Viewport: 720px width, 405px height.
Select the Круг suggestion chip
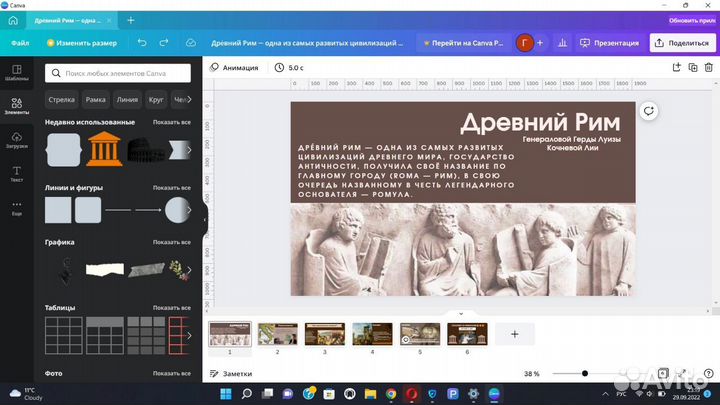156,100
